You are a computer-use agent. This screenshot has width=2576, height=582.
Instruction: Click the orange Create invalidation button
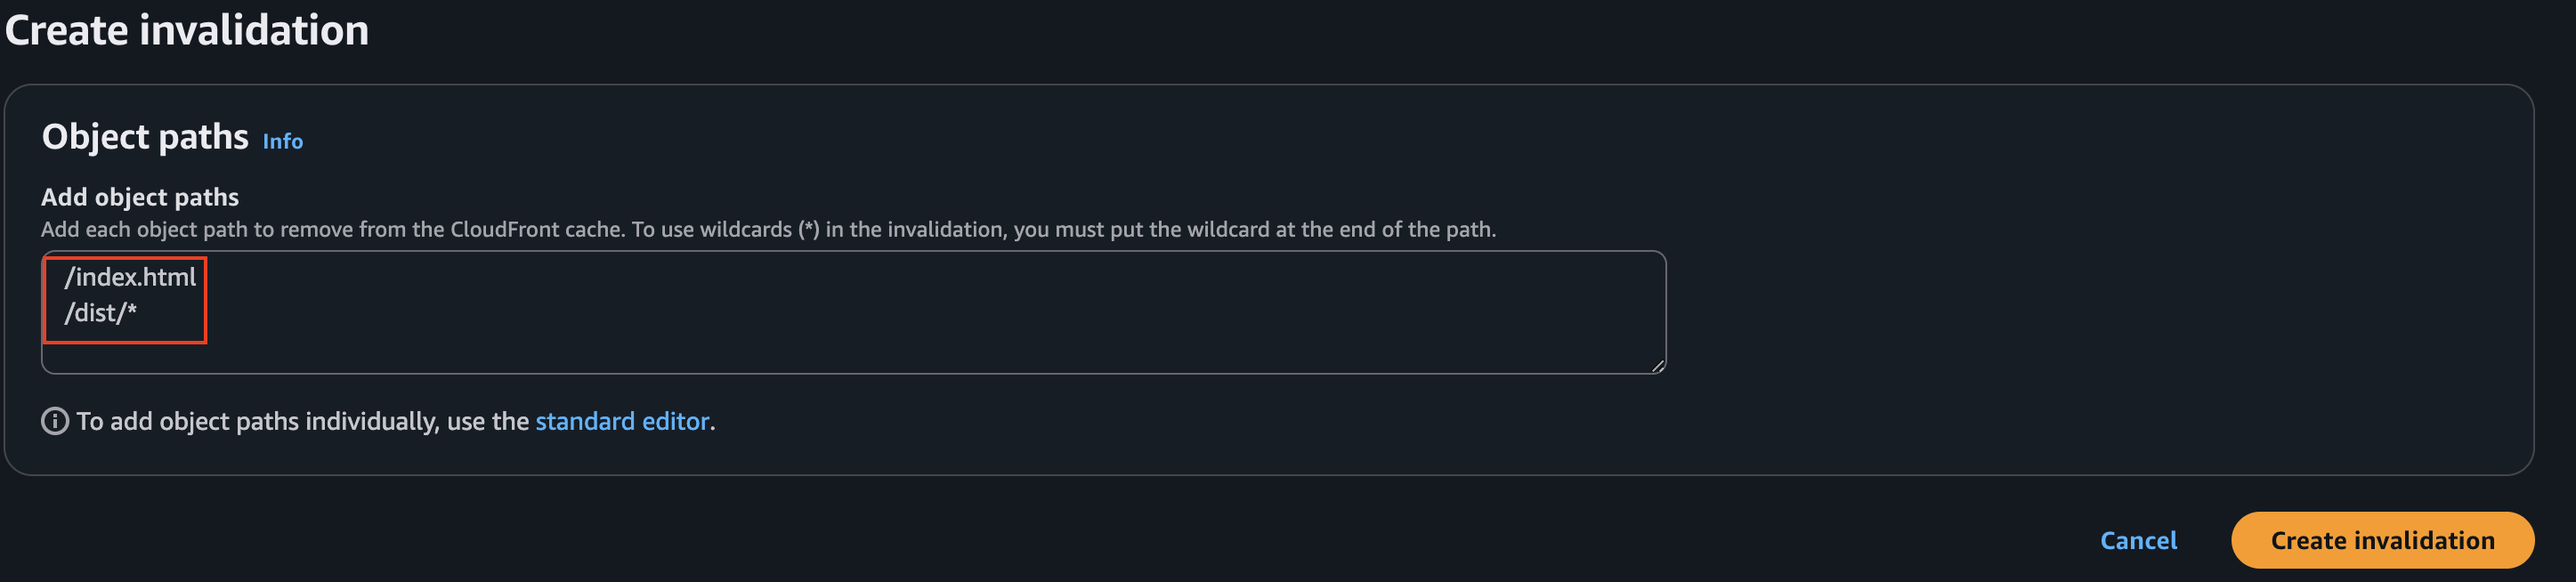(2381, 540)
